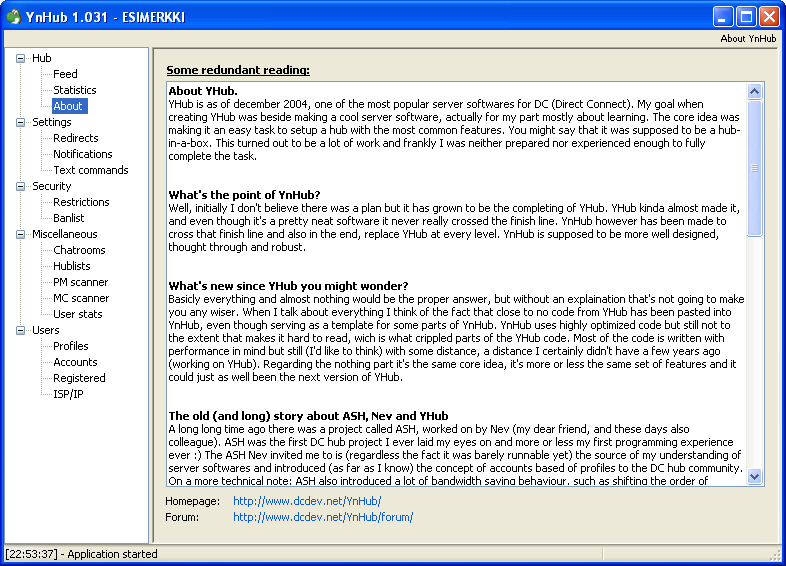Screen dimensions: 786x566
Task: Select the Security node label
Action: 52,186
